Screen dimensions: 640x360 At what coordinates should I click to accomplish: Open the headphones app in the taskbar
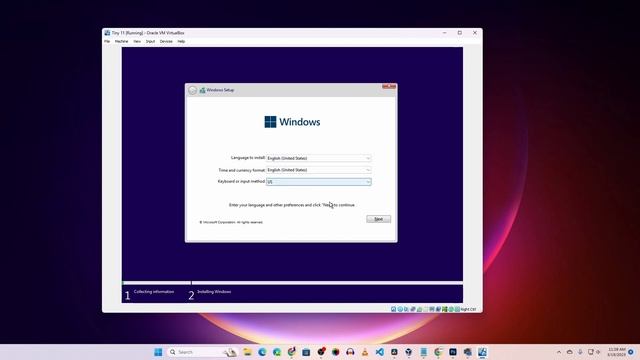pyautogui.click(x=350, y=352)
